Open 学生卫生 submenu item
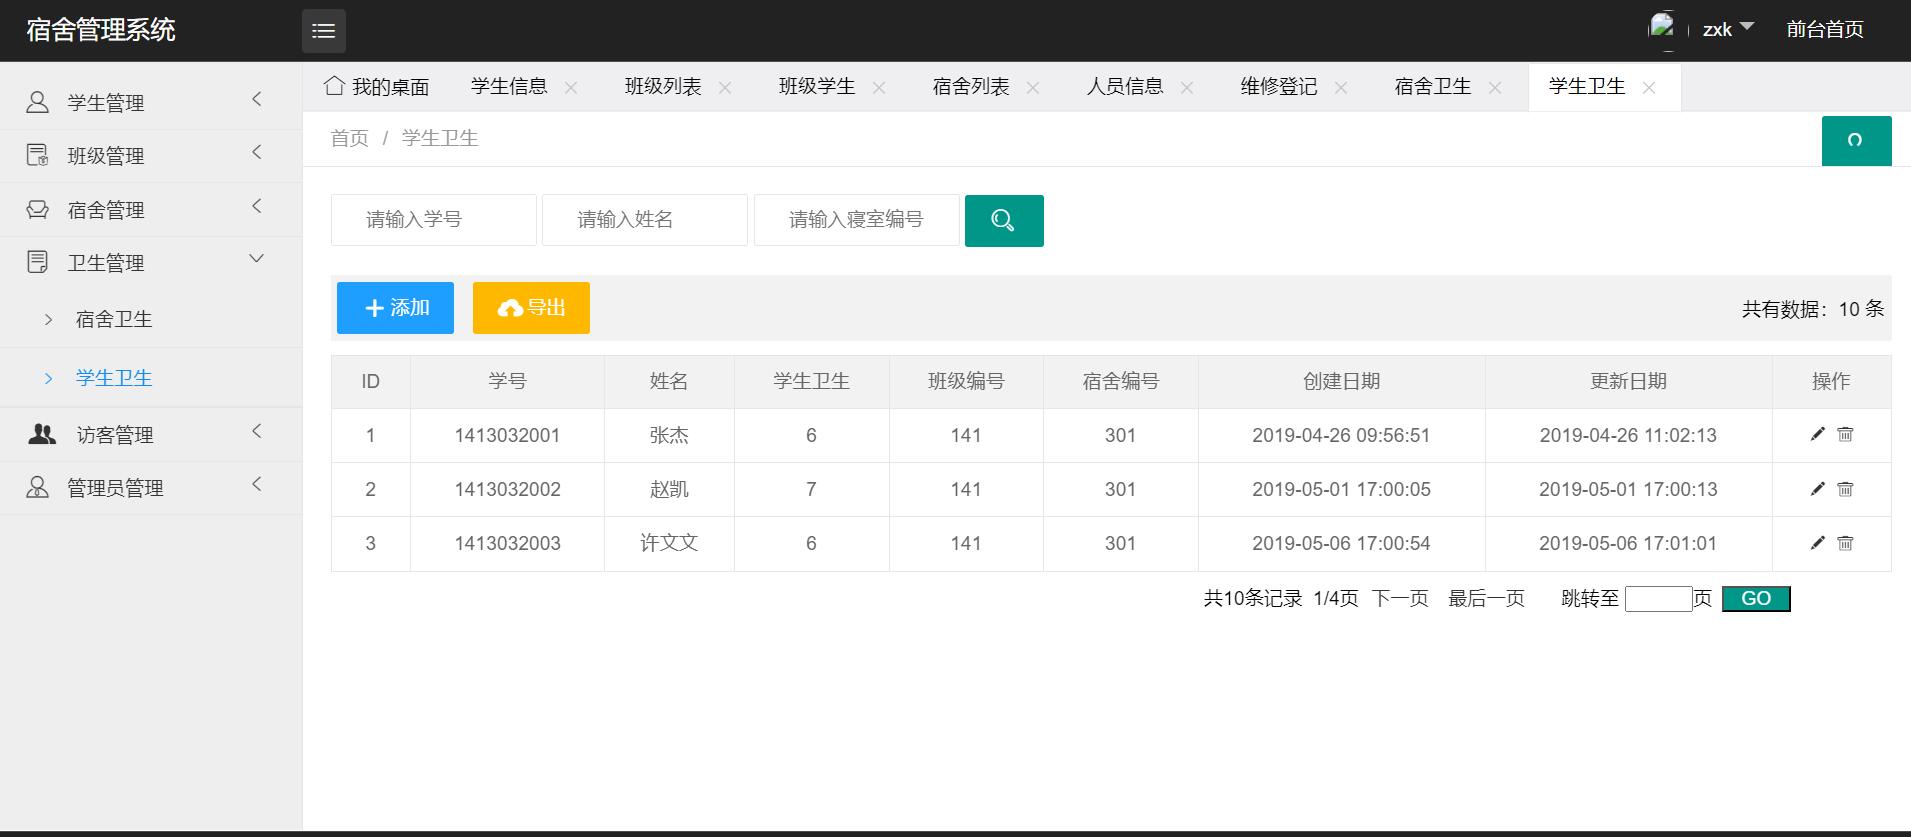The width and height of the screenshot is (1911, 837). click(114, 378)
